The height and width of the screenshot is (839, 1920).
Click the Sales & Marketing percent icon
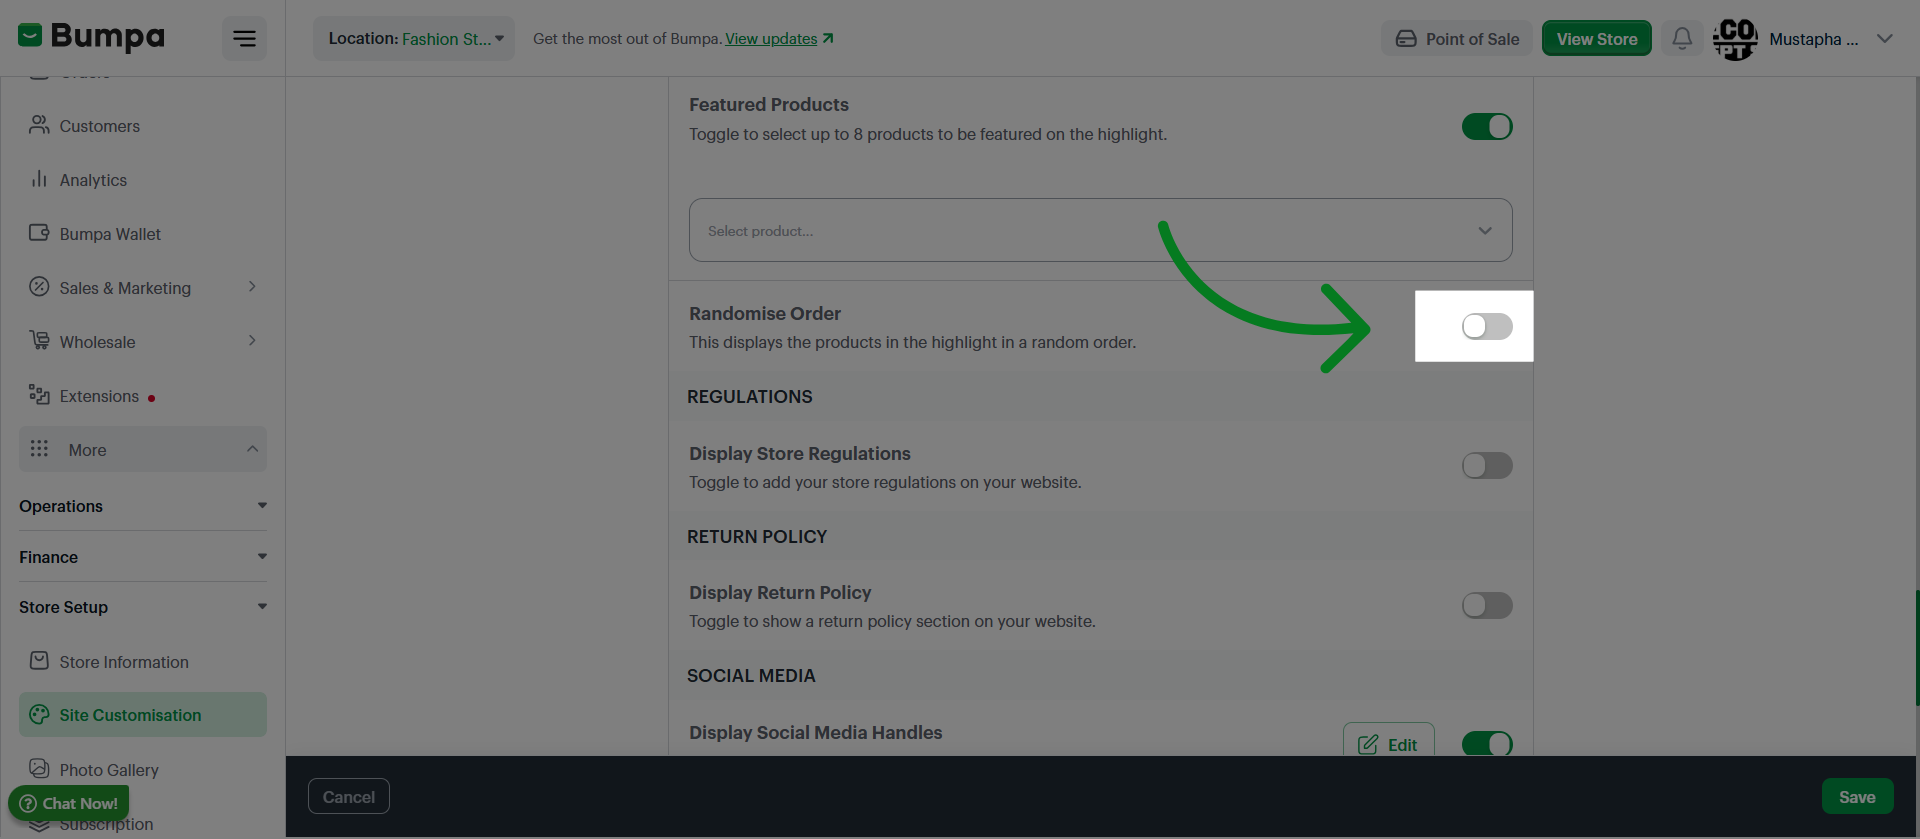click(x=39, y=287)
